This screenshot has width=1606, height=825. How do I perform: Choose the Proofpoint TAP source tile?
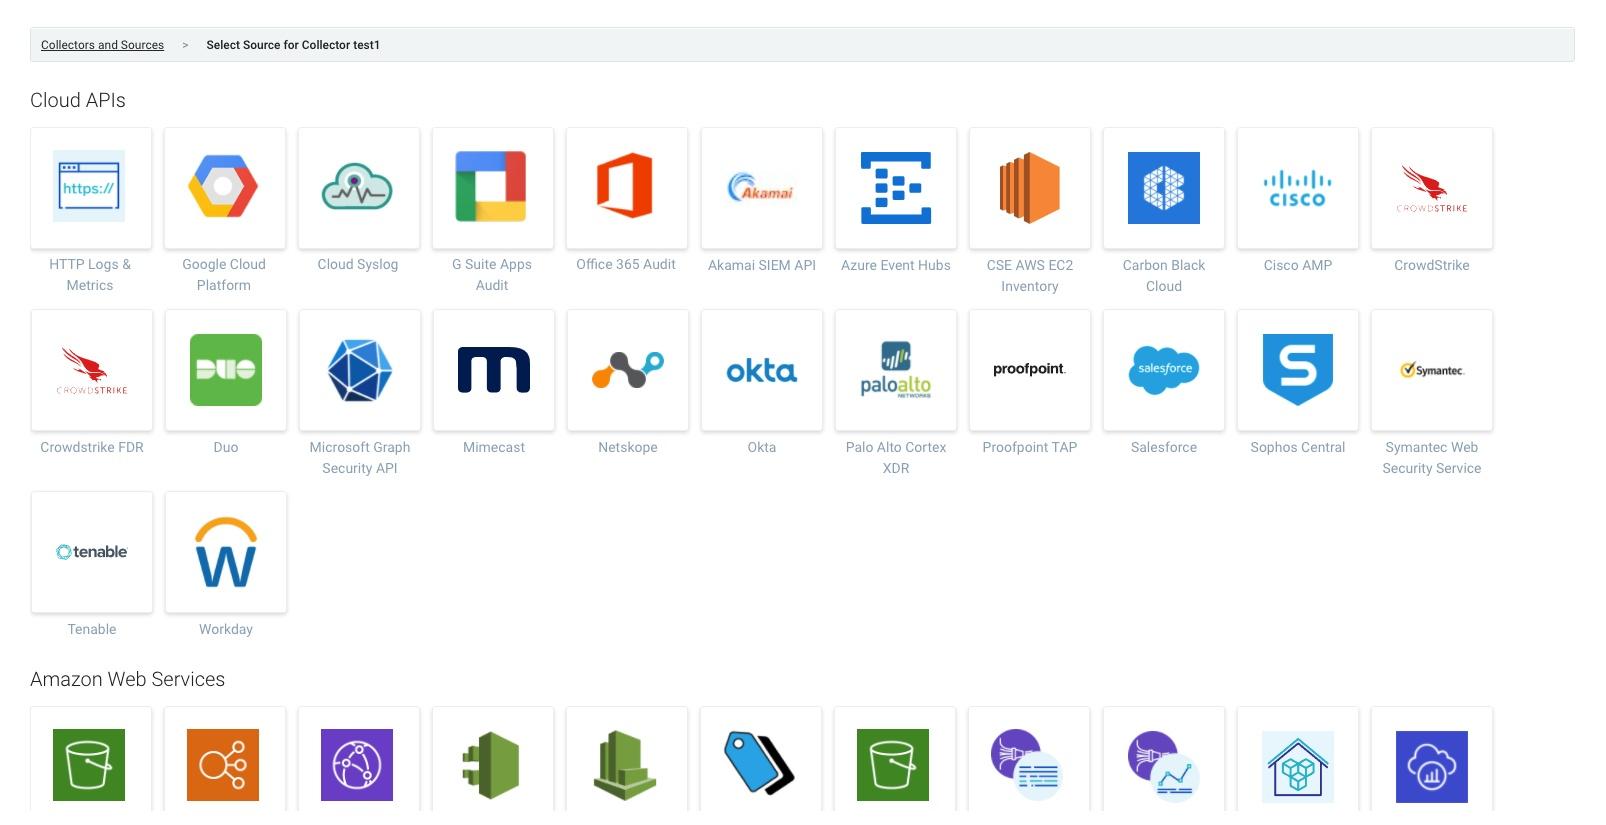1030,370
